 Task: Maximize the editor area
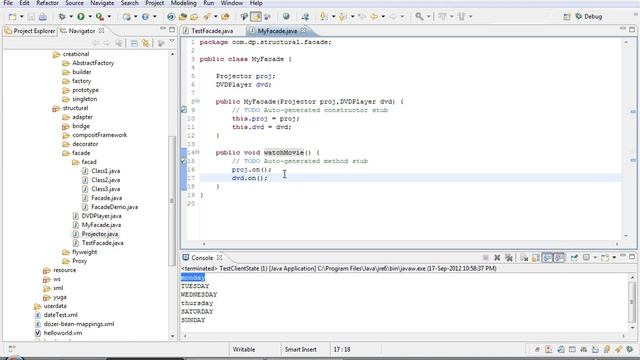click(x=632, y=29)
